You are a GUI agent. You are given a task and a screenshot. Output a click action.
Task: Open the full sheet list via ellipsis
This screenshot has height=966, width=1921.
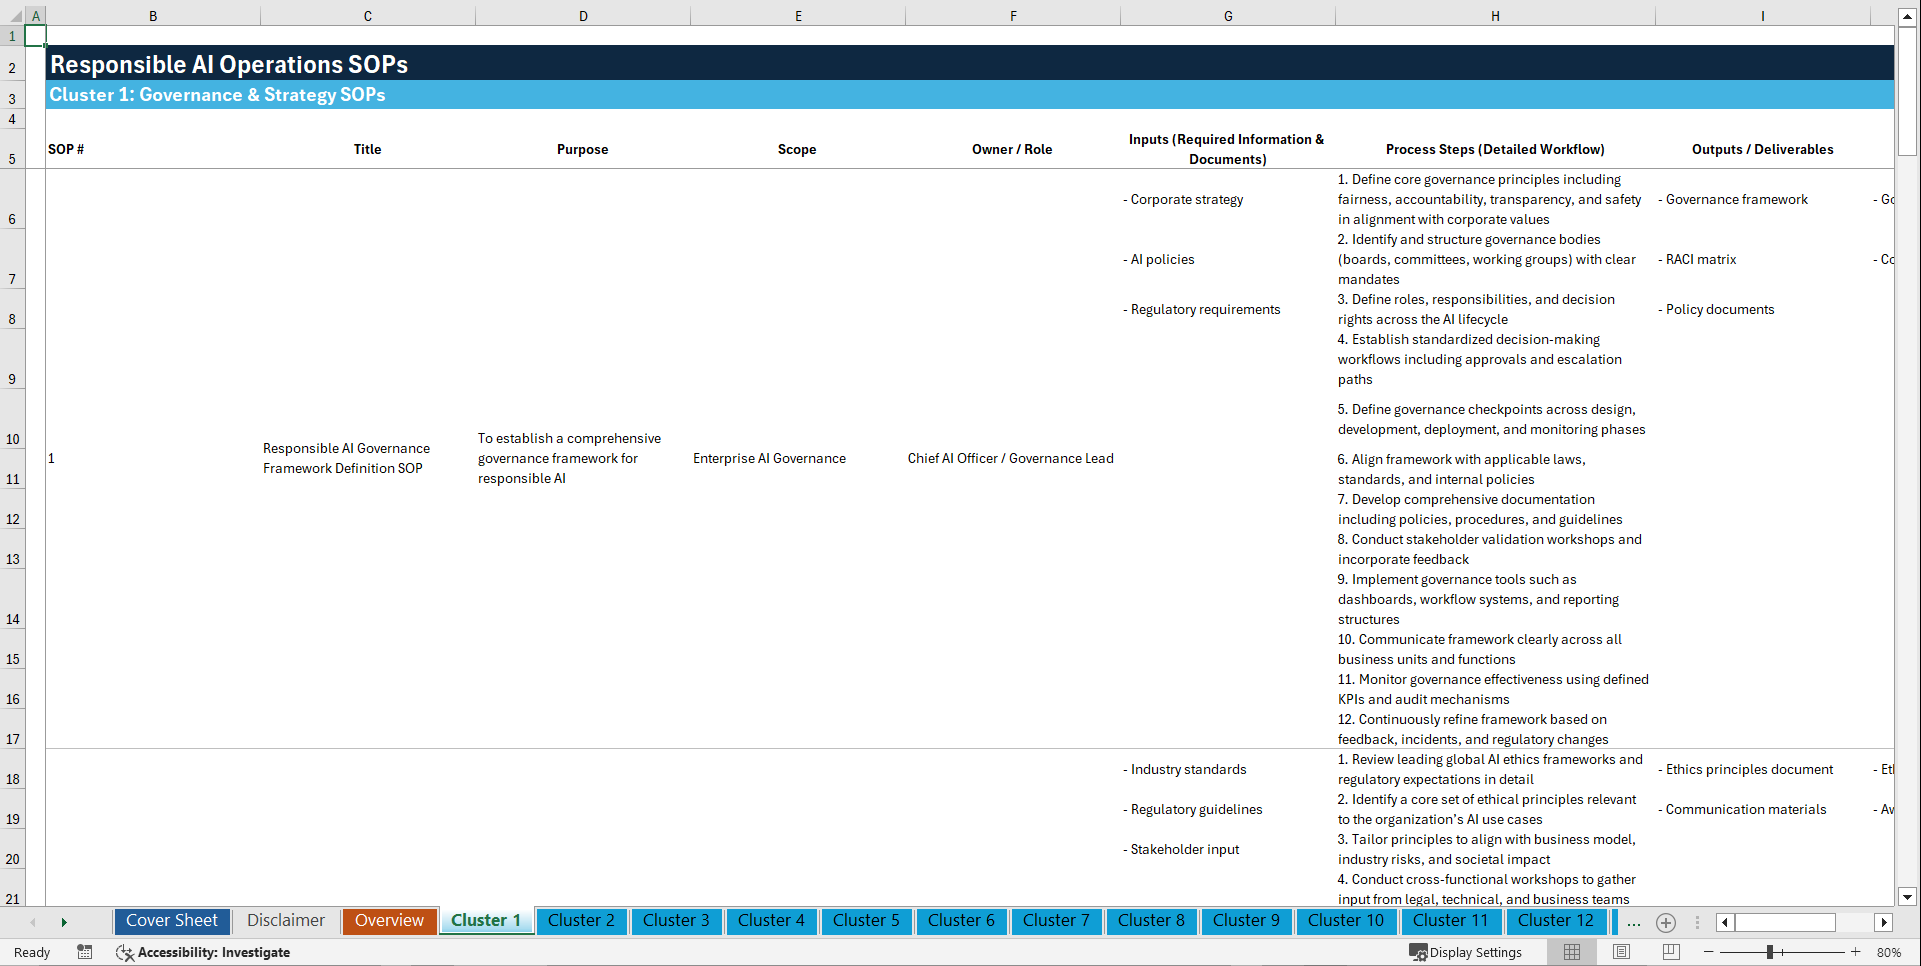pos(1634,922)
